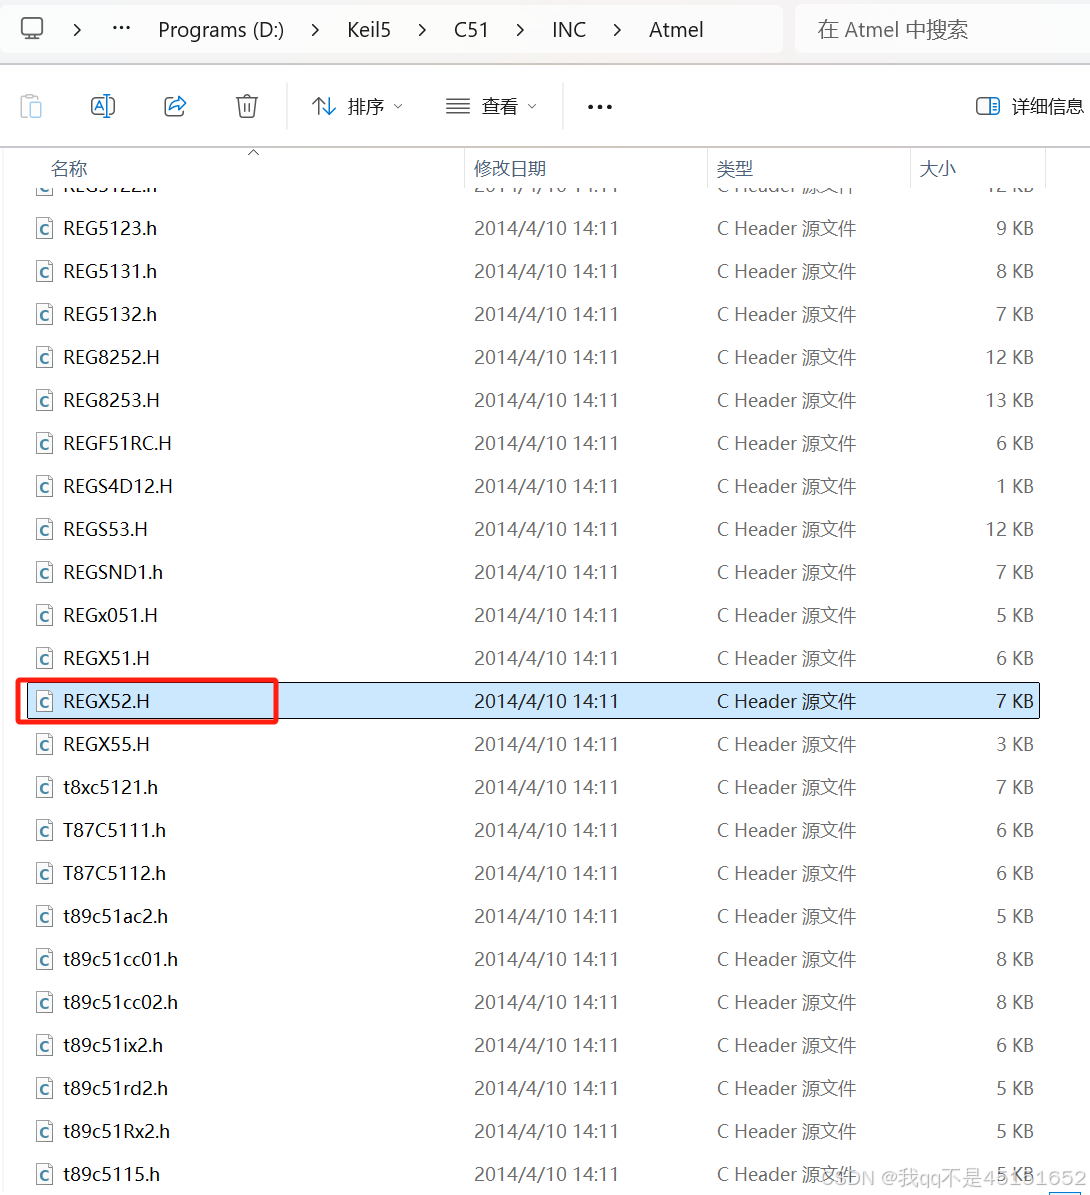
Task: Open the 查看 view options dropdown
Action: coord(490,106)
